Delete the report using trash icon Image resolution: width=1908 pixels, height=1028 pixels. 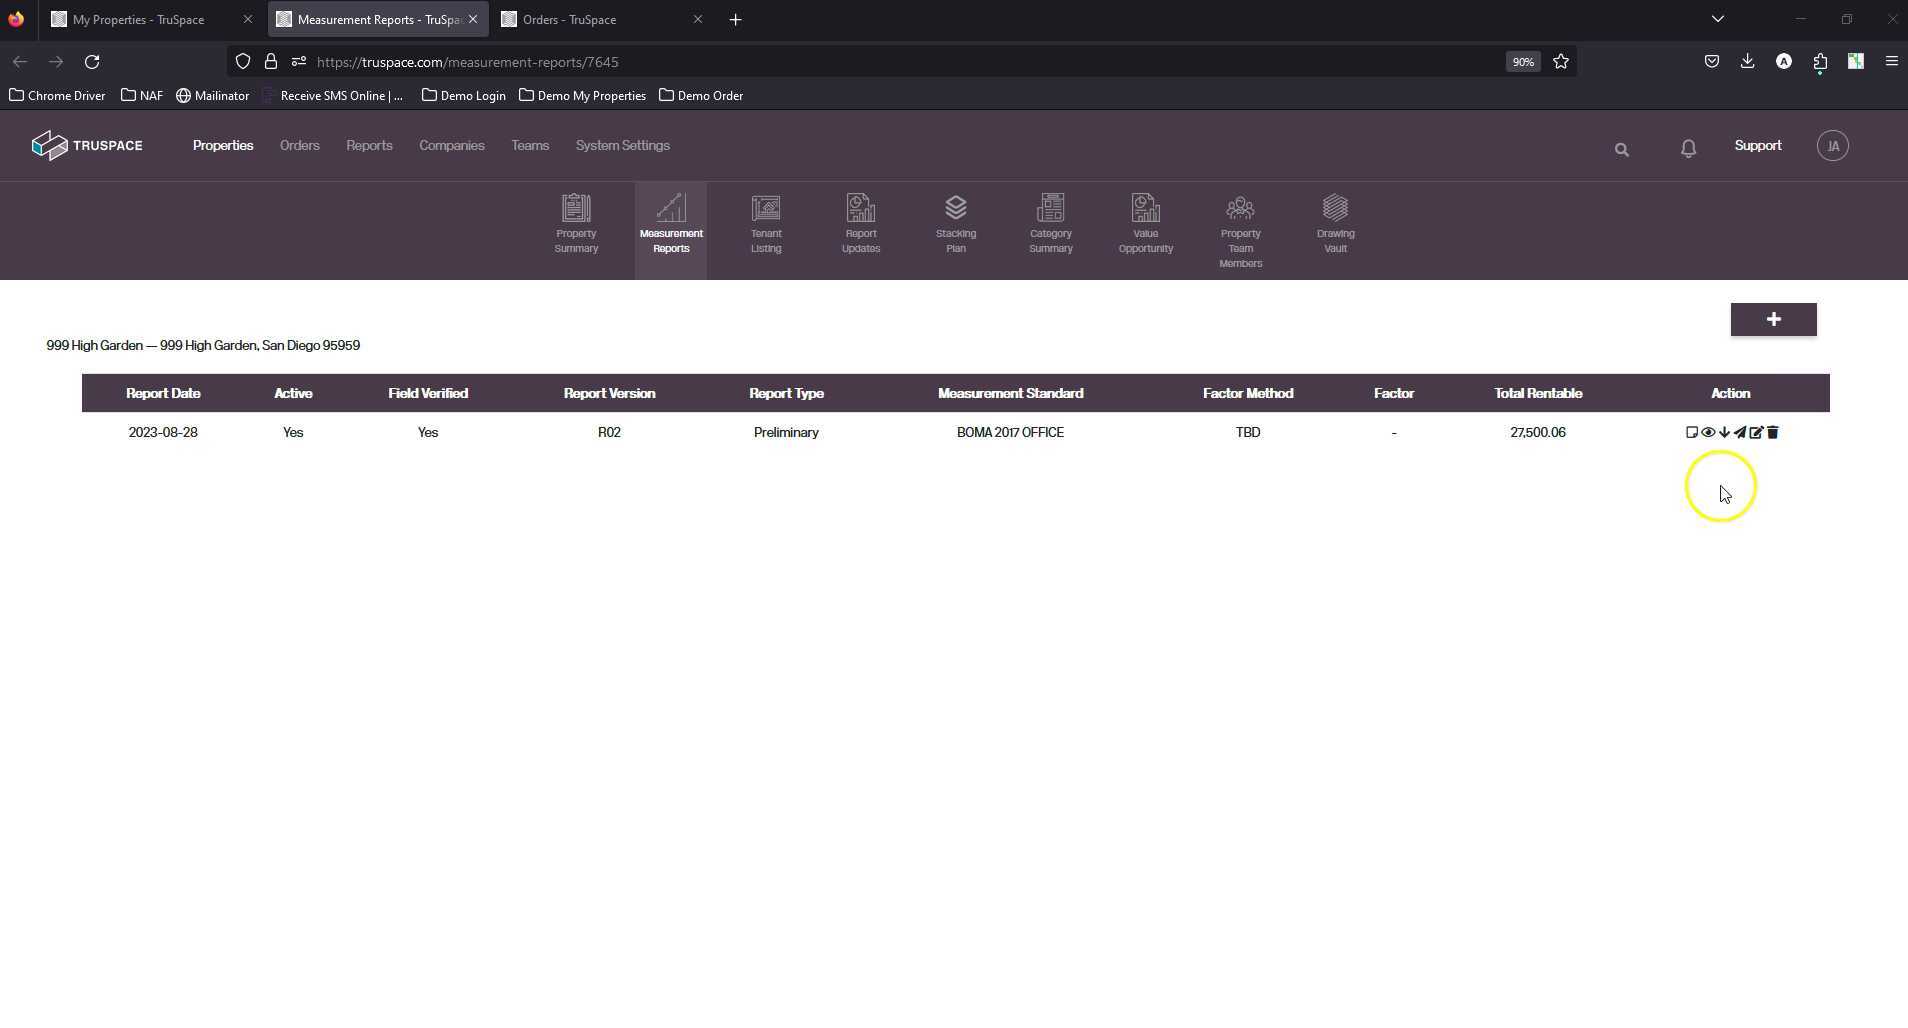tap(1773, 433)
